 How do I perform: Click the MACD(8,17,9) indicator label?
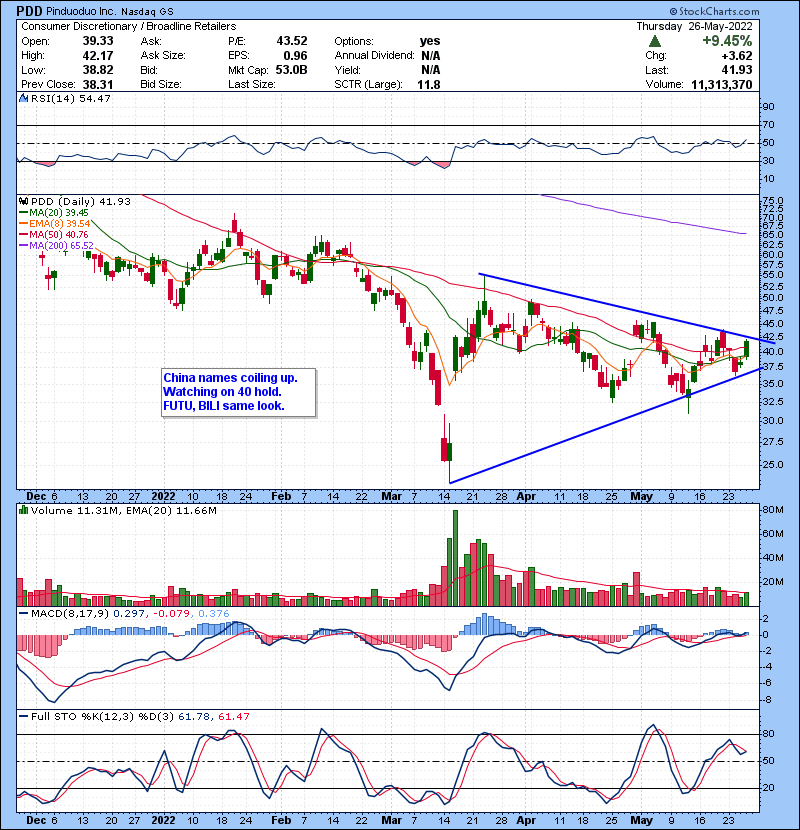click(x=70, y=614)
